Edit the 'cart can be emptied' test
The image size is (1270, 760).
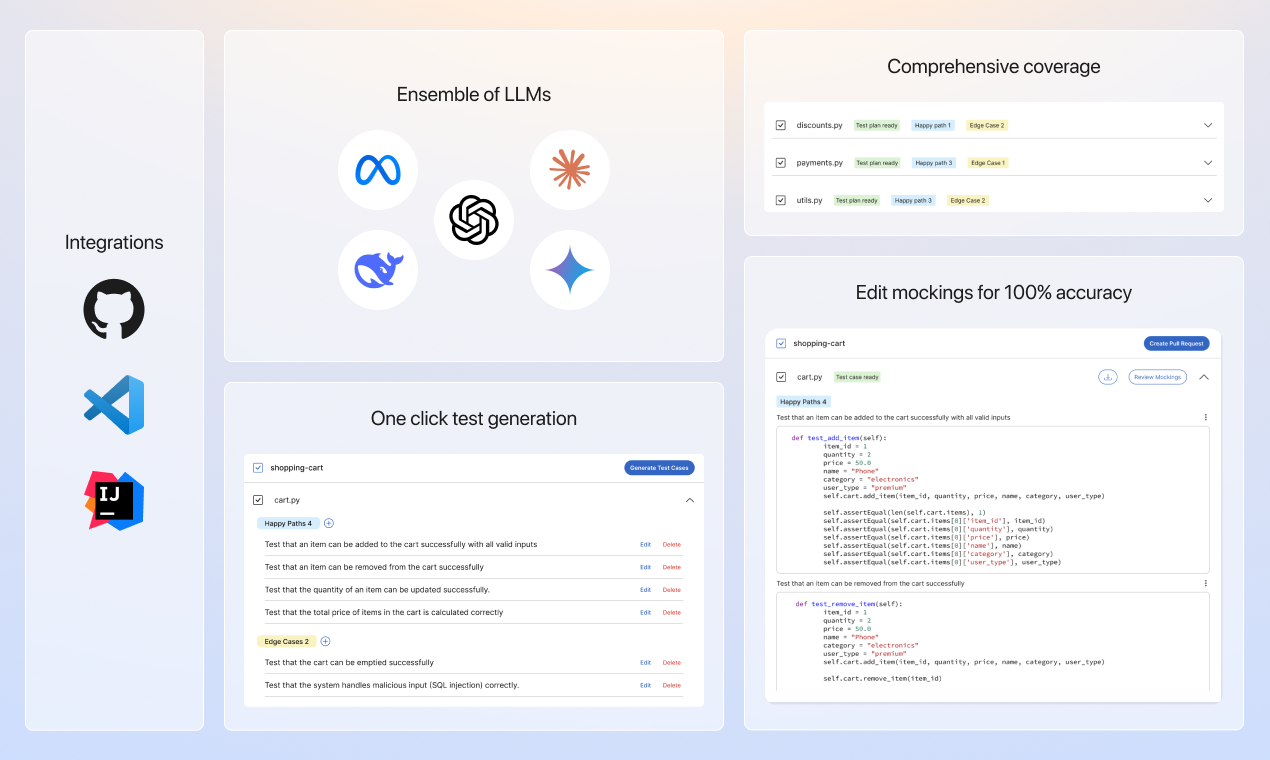[x=645, y=662]
